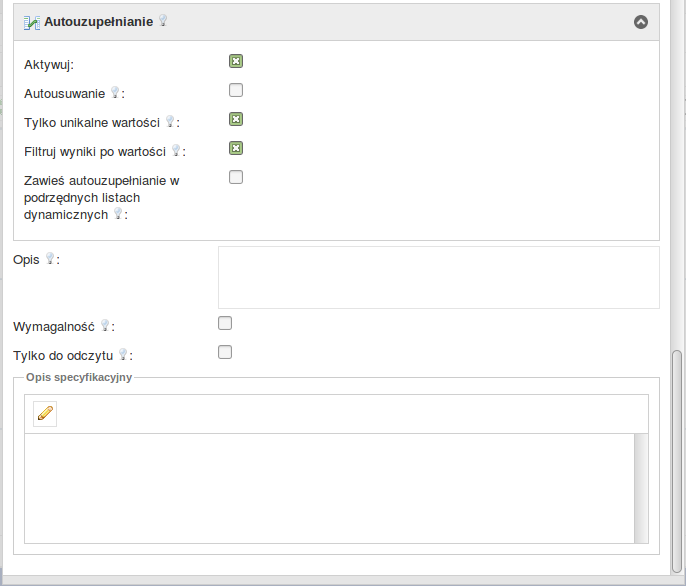This screenshot has width=686, height=586.
Task: Click the hint bulb beside Autousuwanie
Action: pyautogui.click(x=114, y=93)
